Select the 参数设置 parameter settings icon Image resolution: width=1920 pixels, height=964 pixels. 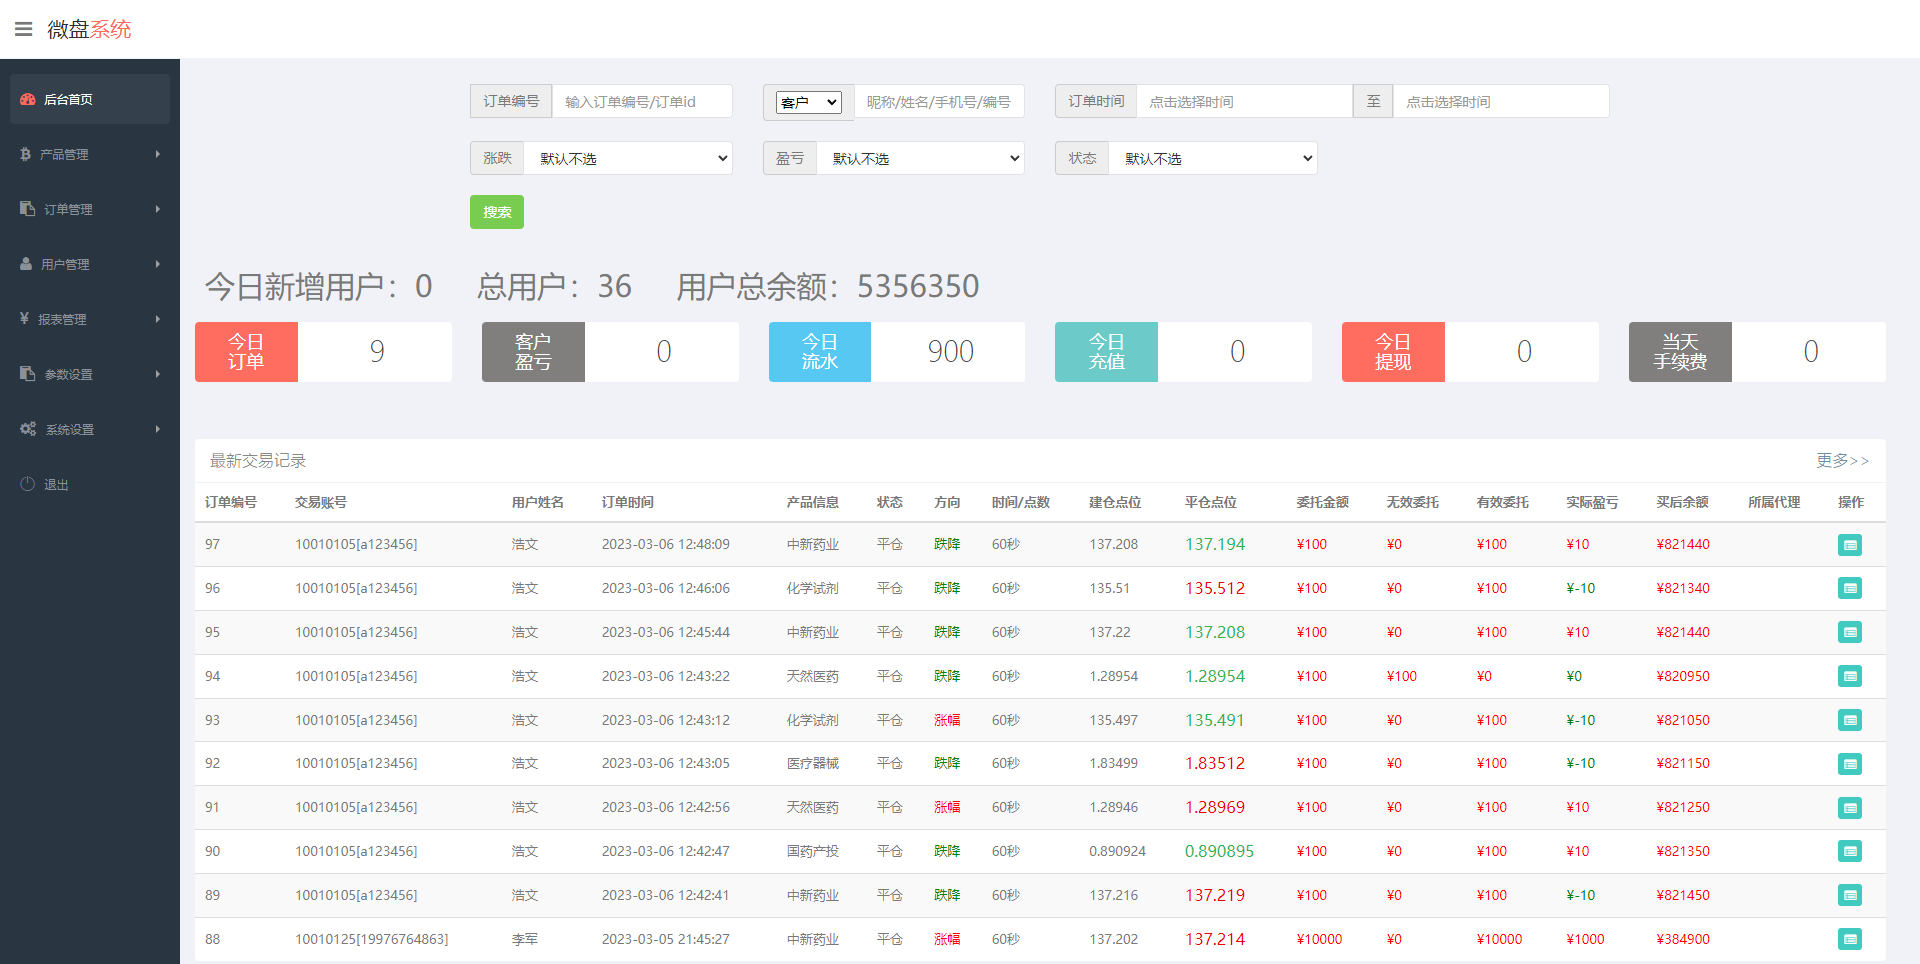(25, 374)
